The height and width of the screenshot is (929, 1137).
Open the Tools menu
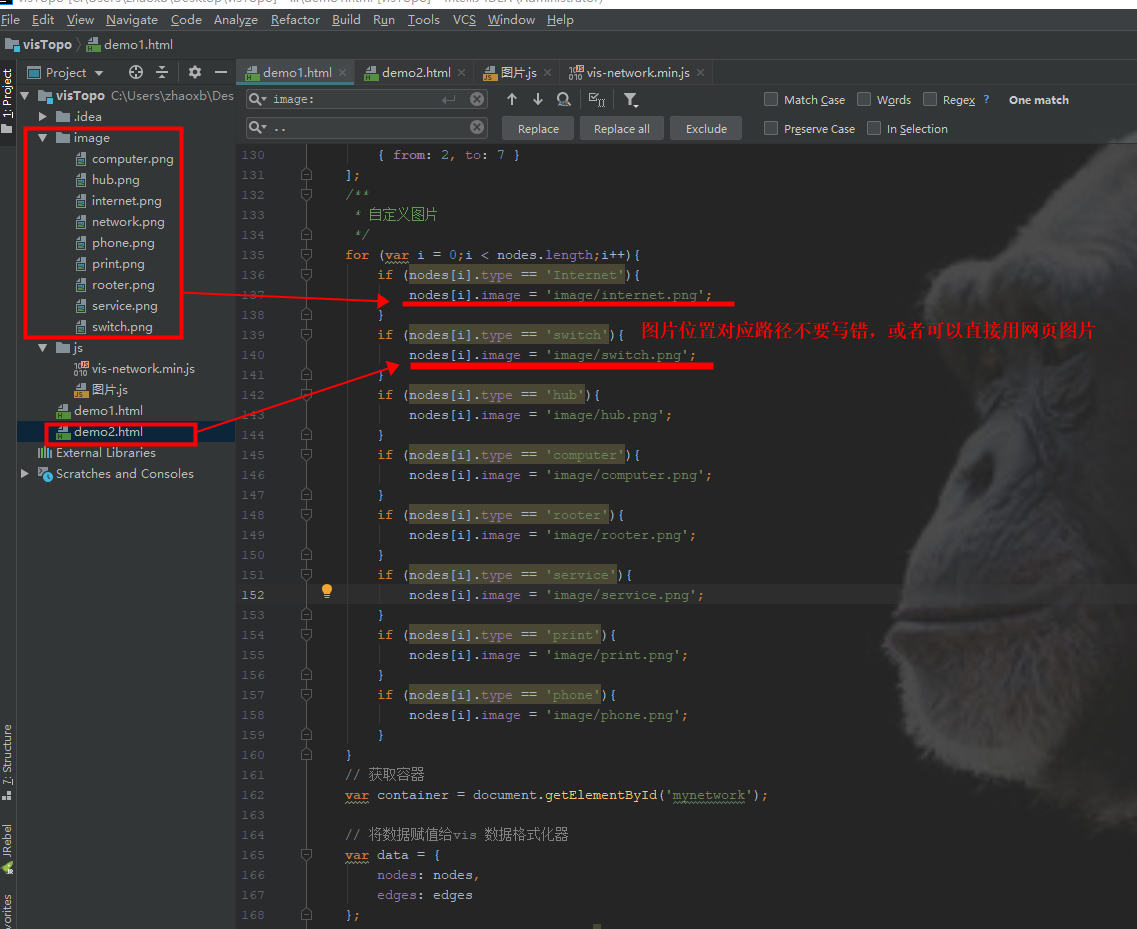(423, 20)
